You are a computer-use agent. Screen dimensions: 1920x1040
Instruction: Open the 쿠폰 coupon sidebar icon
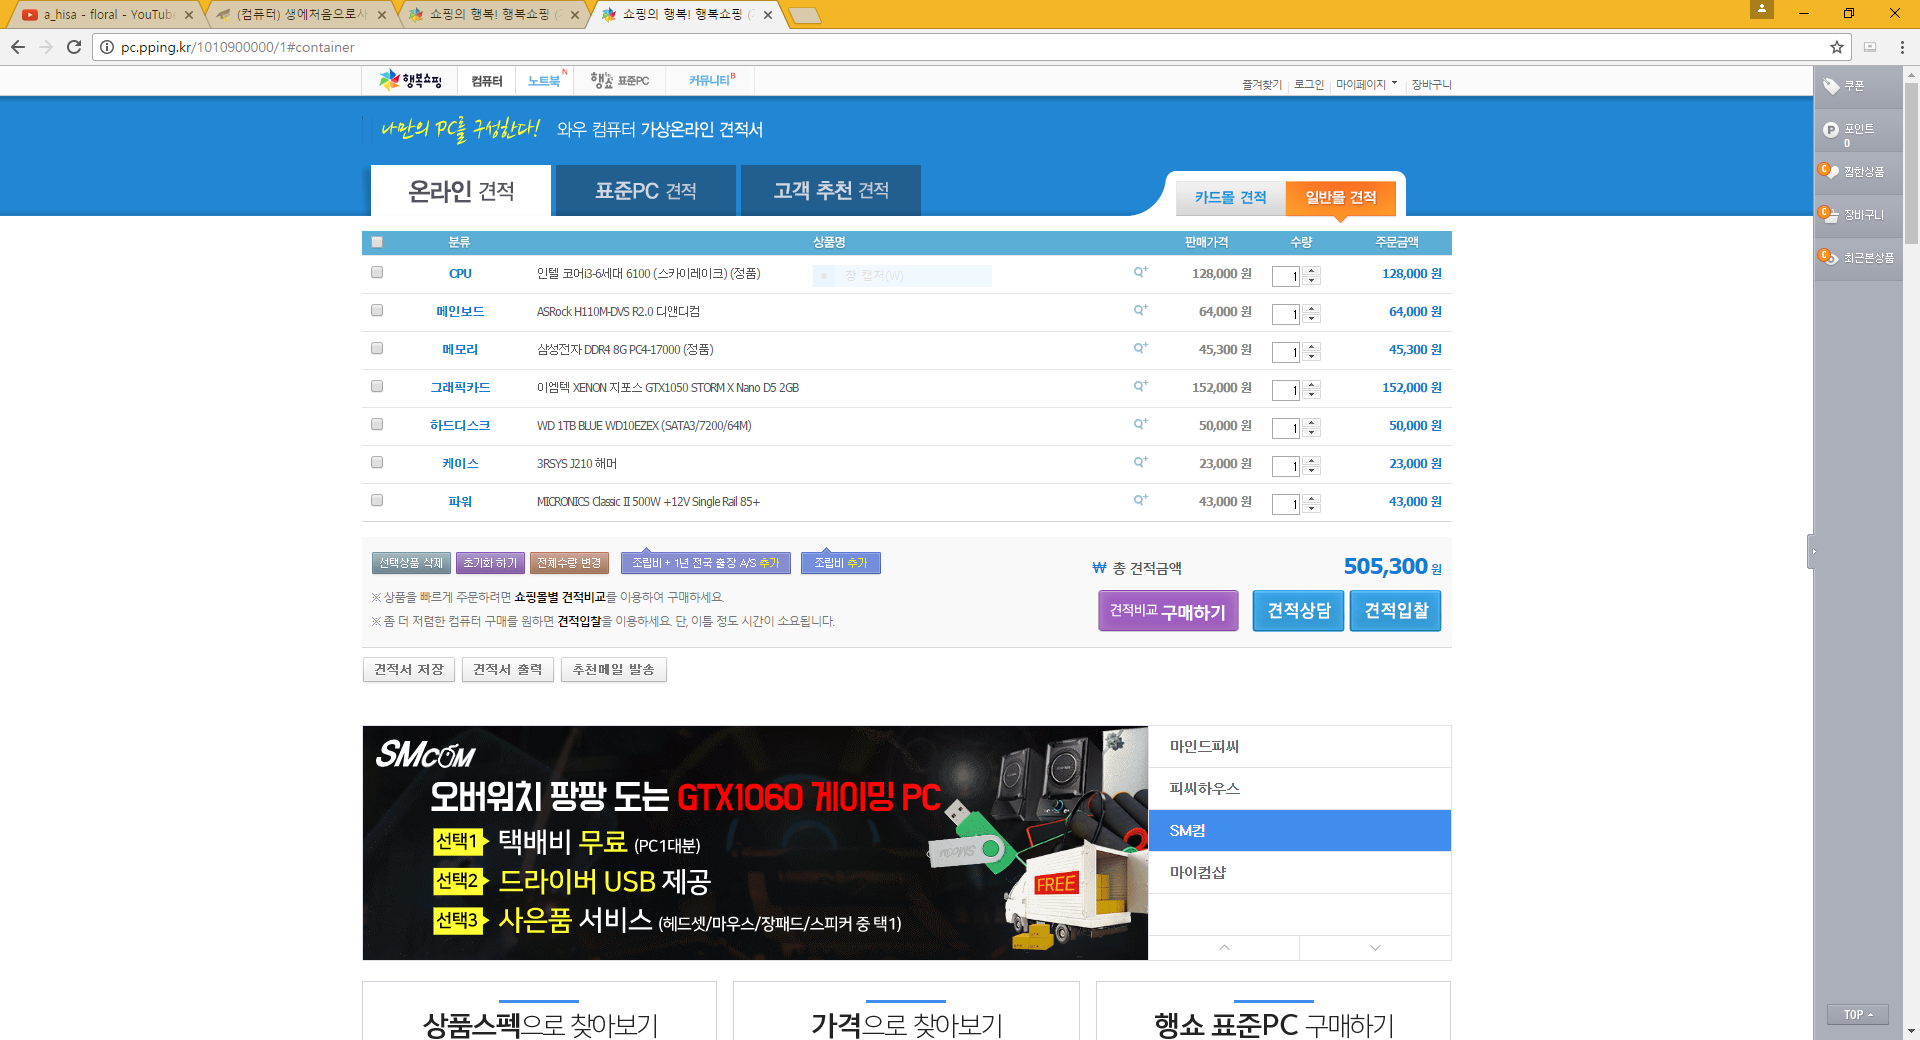pos(1831,86)
